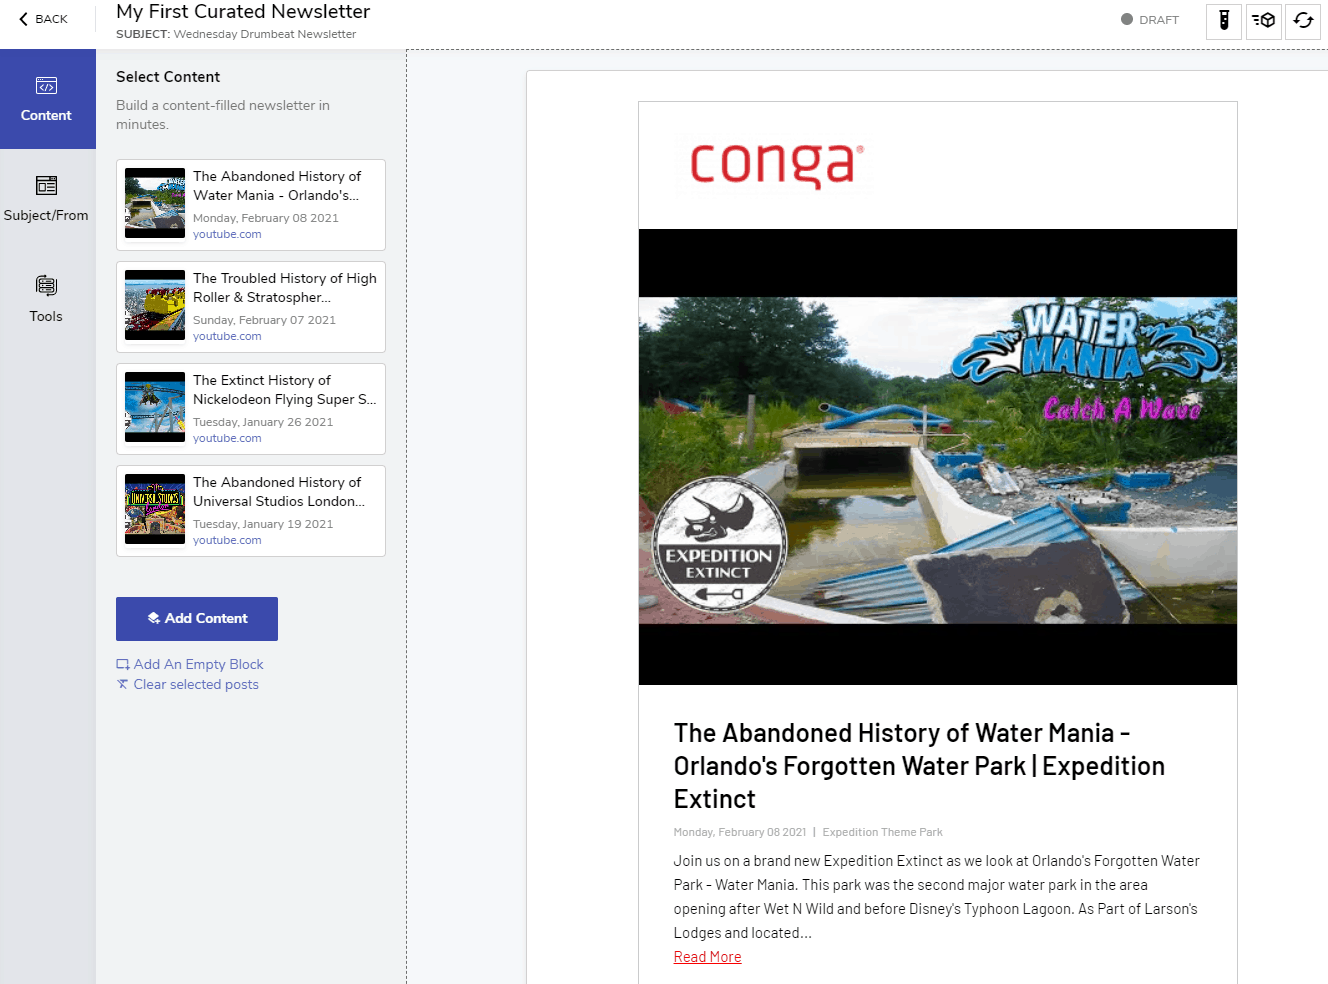Open the Content sidebar tab
Screen dimensions: 1328x984
[x=47, y=99]
